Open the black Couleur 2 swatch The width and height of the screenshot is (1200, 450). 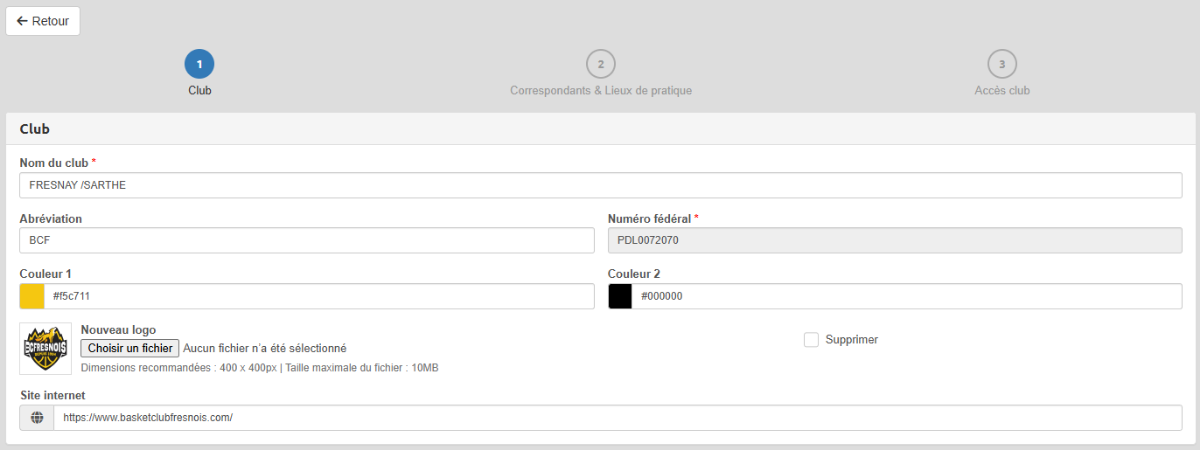coord(620,296)
